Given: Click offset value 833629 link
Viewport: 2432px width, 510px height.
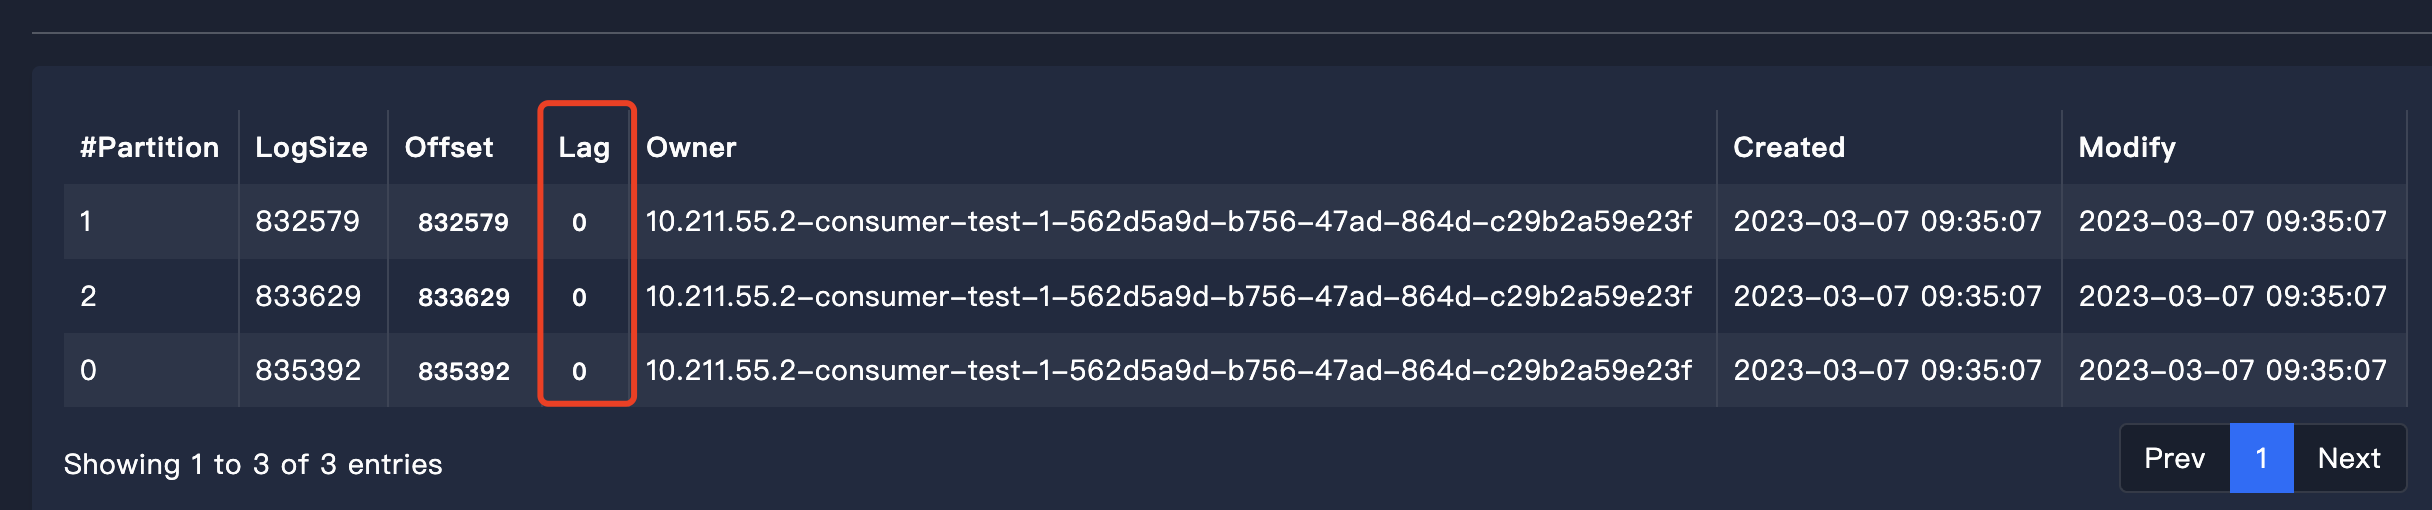Looking at the screenshot, I should 463,297.
